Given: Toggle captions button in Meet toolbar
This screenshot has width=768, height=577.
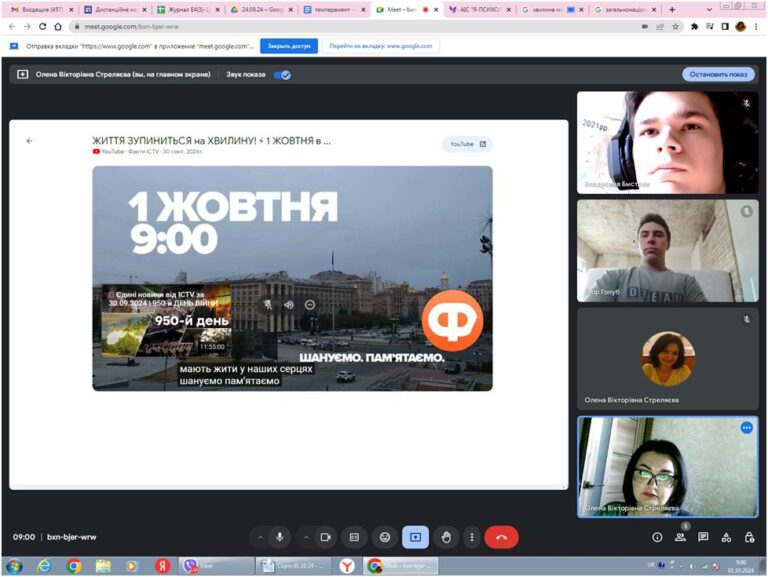Looking at the screenshot, I should point(355,537).
